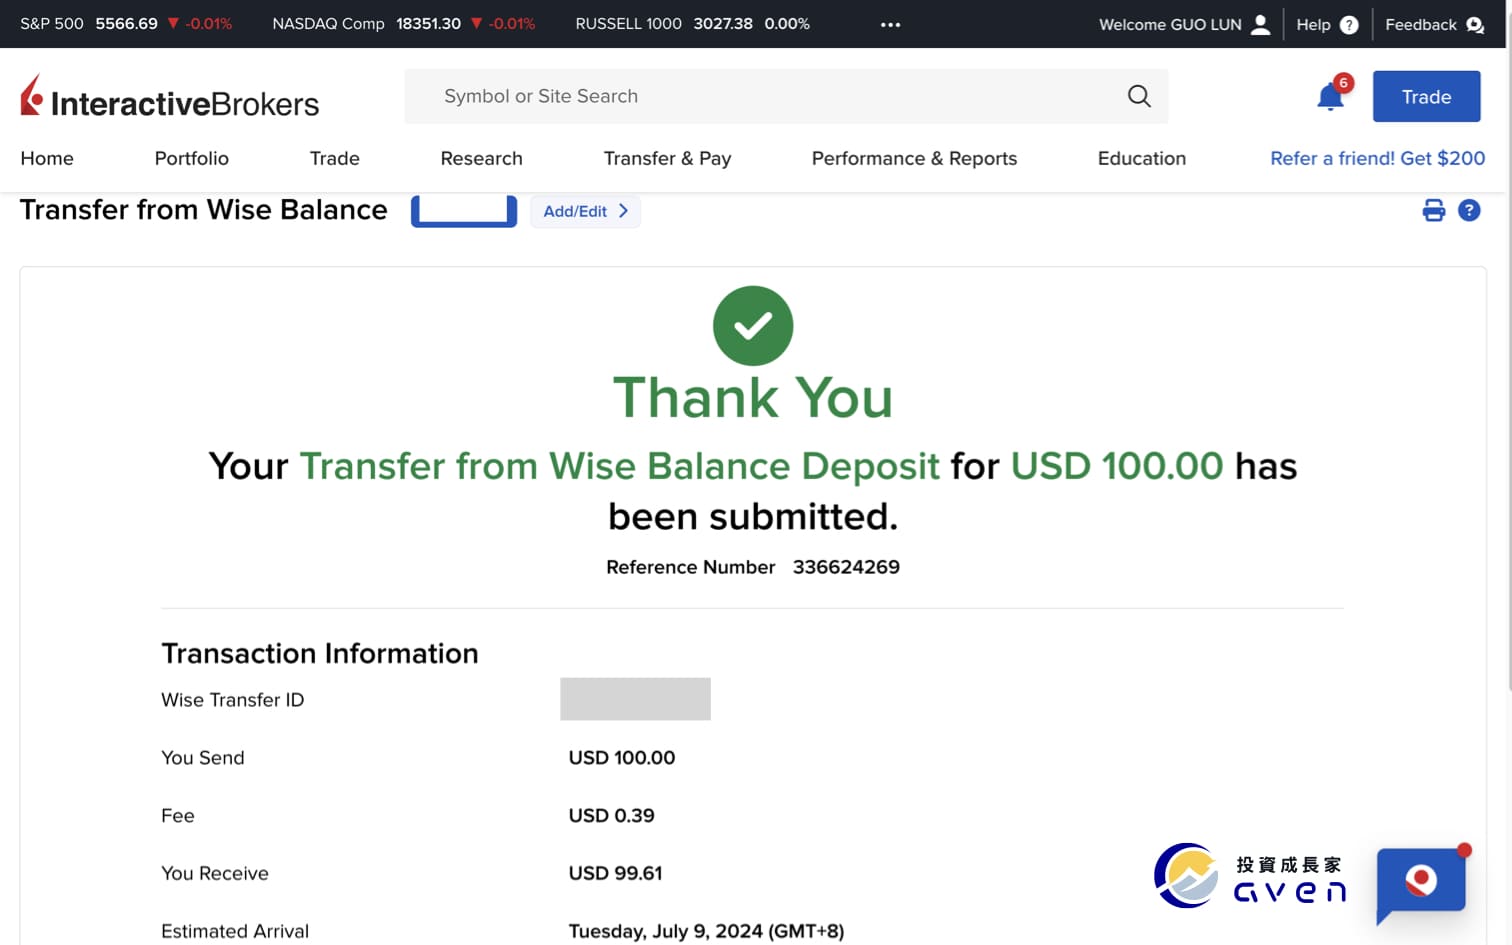
Task: Click the S&P 500 ticker
Action: click(126, 23)
